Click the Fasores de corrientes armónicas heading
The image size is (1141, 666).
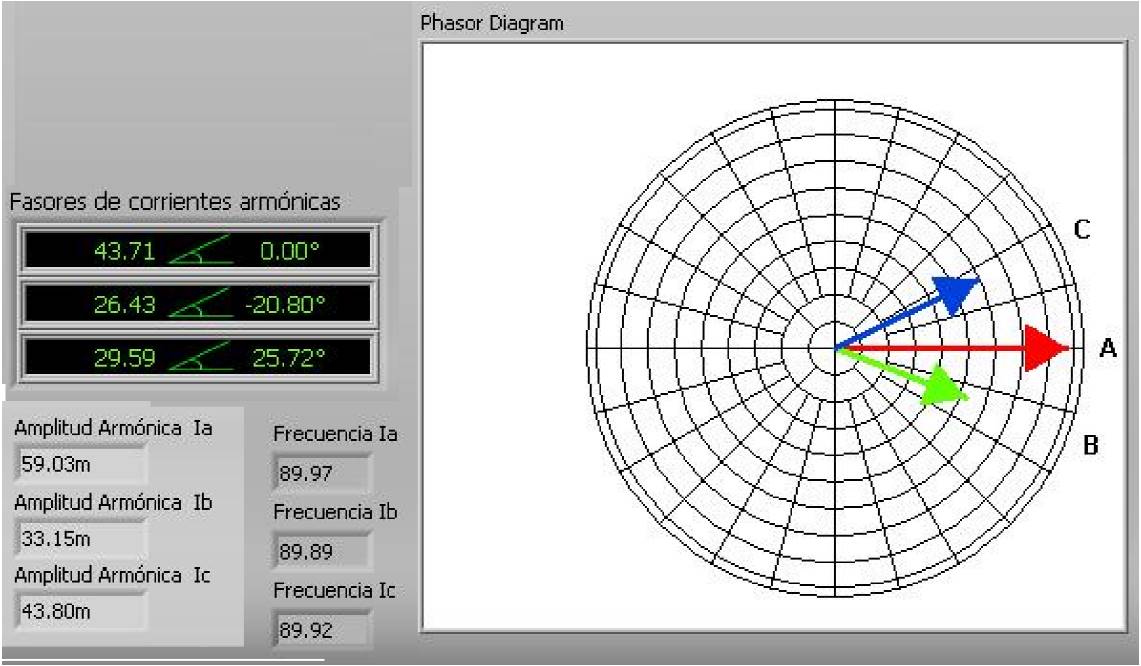[x=175, y=201]
